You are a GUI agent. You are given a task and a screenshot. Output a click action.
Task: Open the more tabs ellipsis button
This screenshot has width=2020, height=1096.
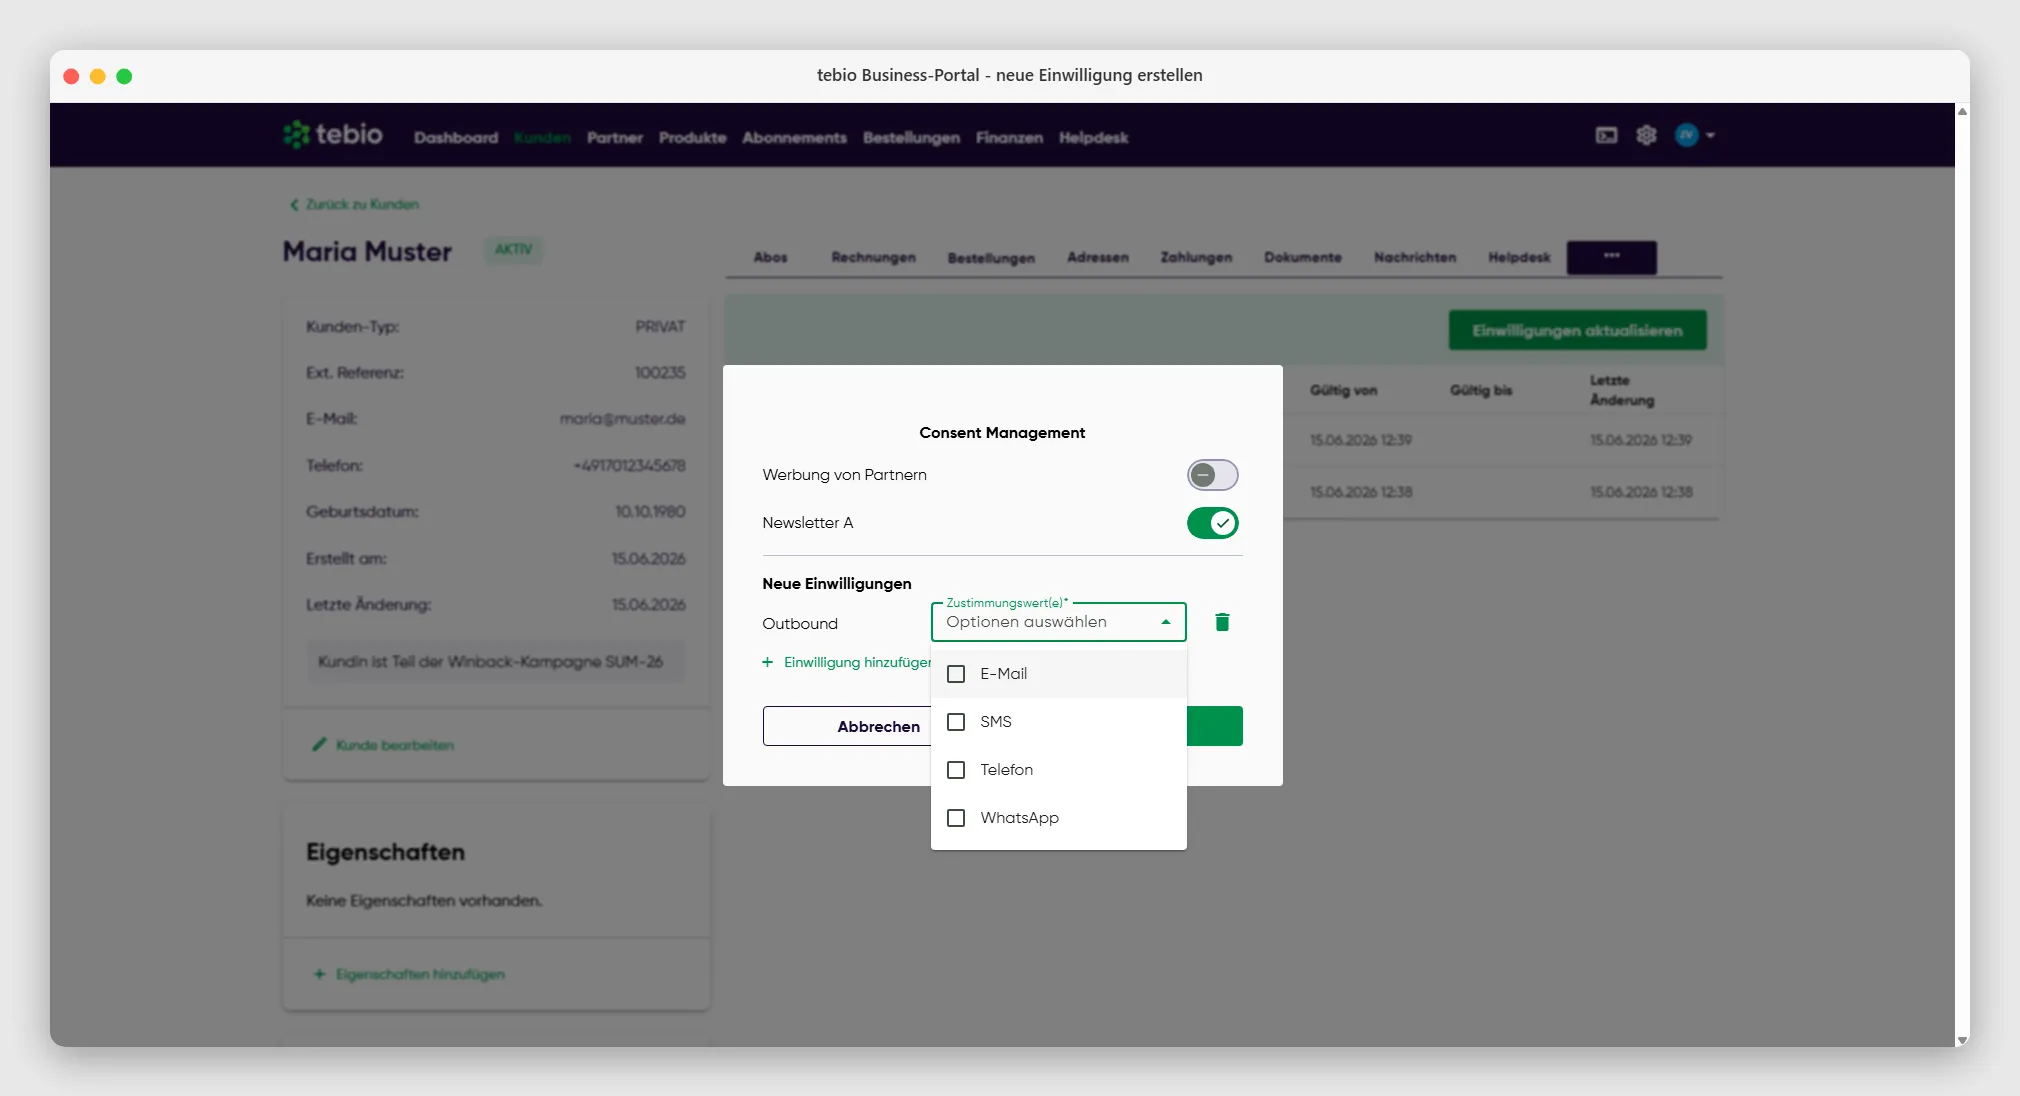click(1612, 257)
